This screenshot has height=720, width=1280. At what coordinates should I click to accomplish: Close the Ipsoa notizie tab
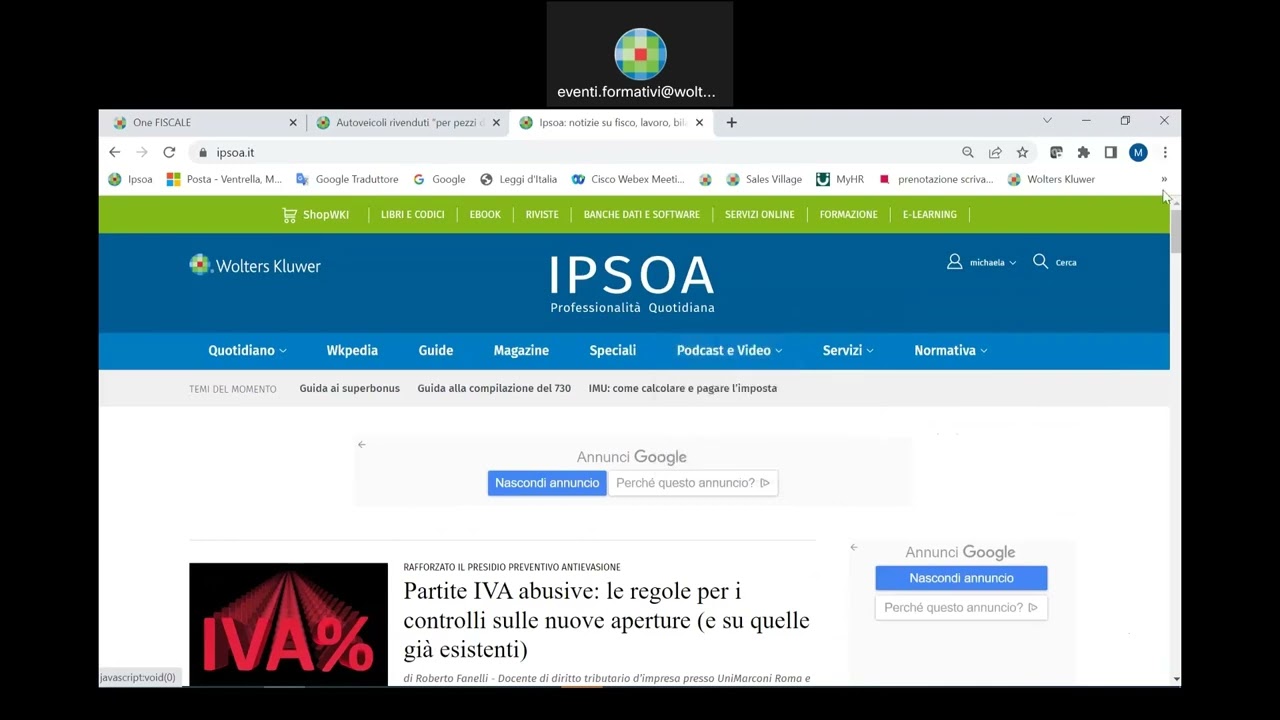tap(699, 122)
